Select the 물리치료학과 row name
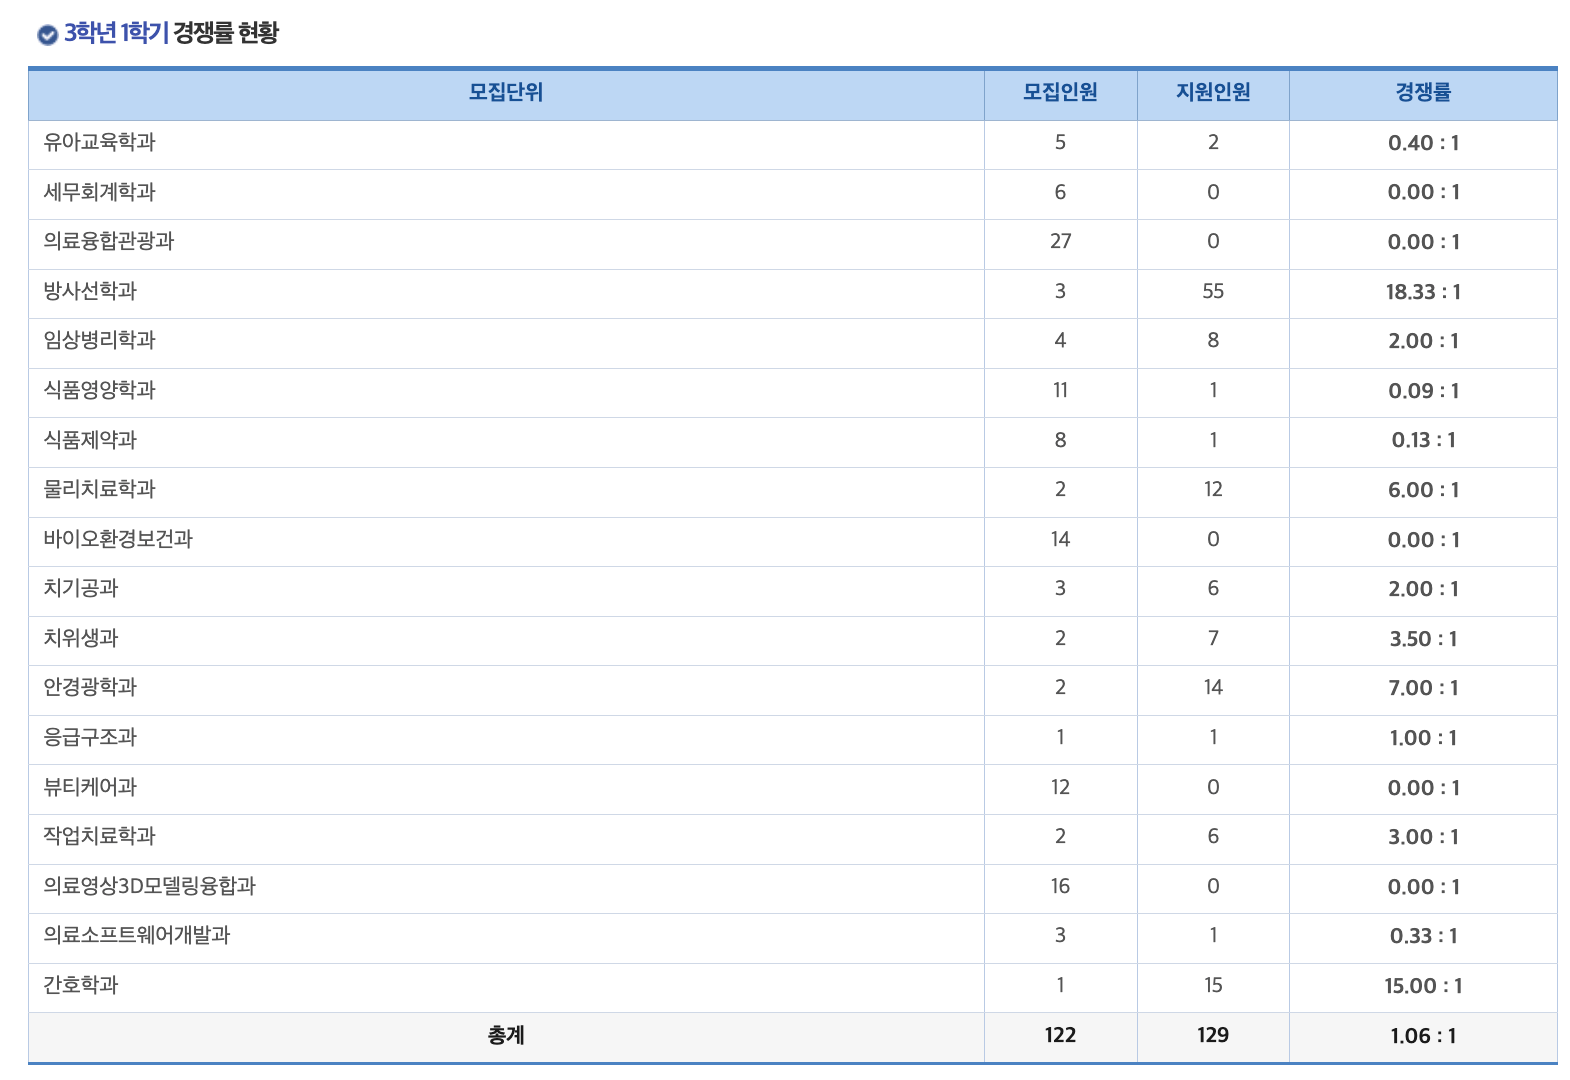1570x1080 pixels. pos(100,489)
